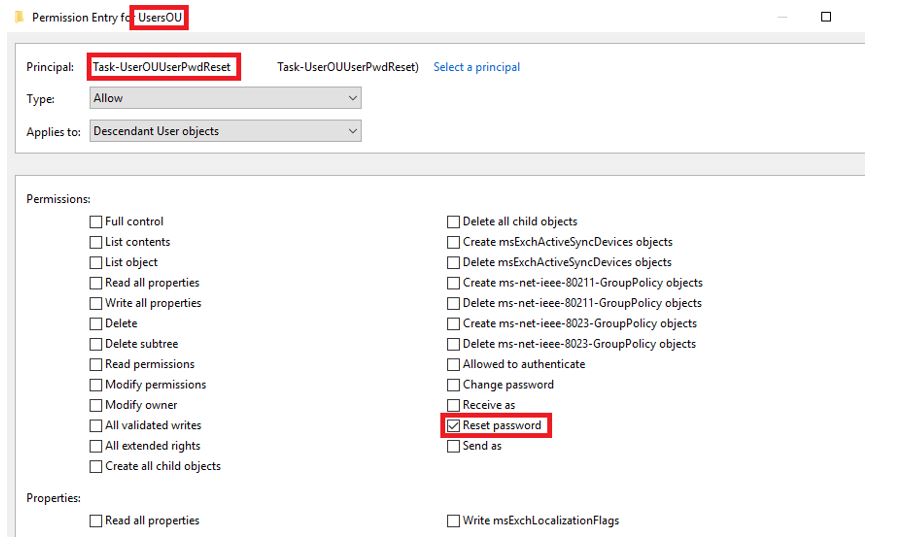Click the Properties: section label
Screen dimensions: 897x546
click(x=54, y=498)
